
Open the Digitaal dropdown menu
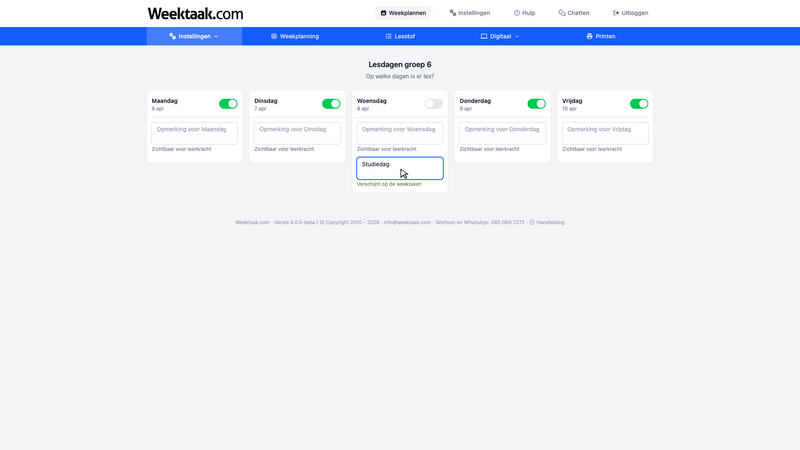coord(500,36)
